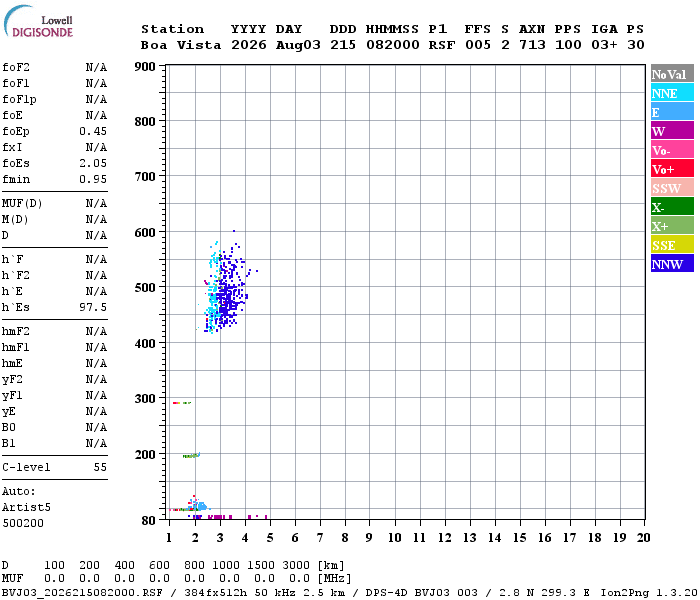Select the Vo+ red legend swatch
The height and width of the screenshot is (600, 700).
pos(672,169)
